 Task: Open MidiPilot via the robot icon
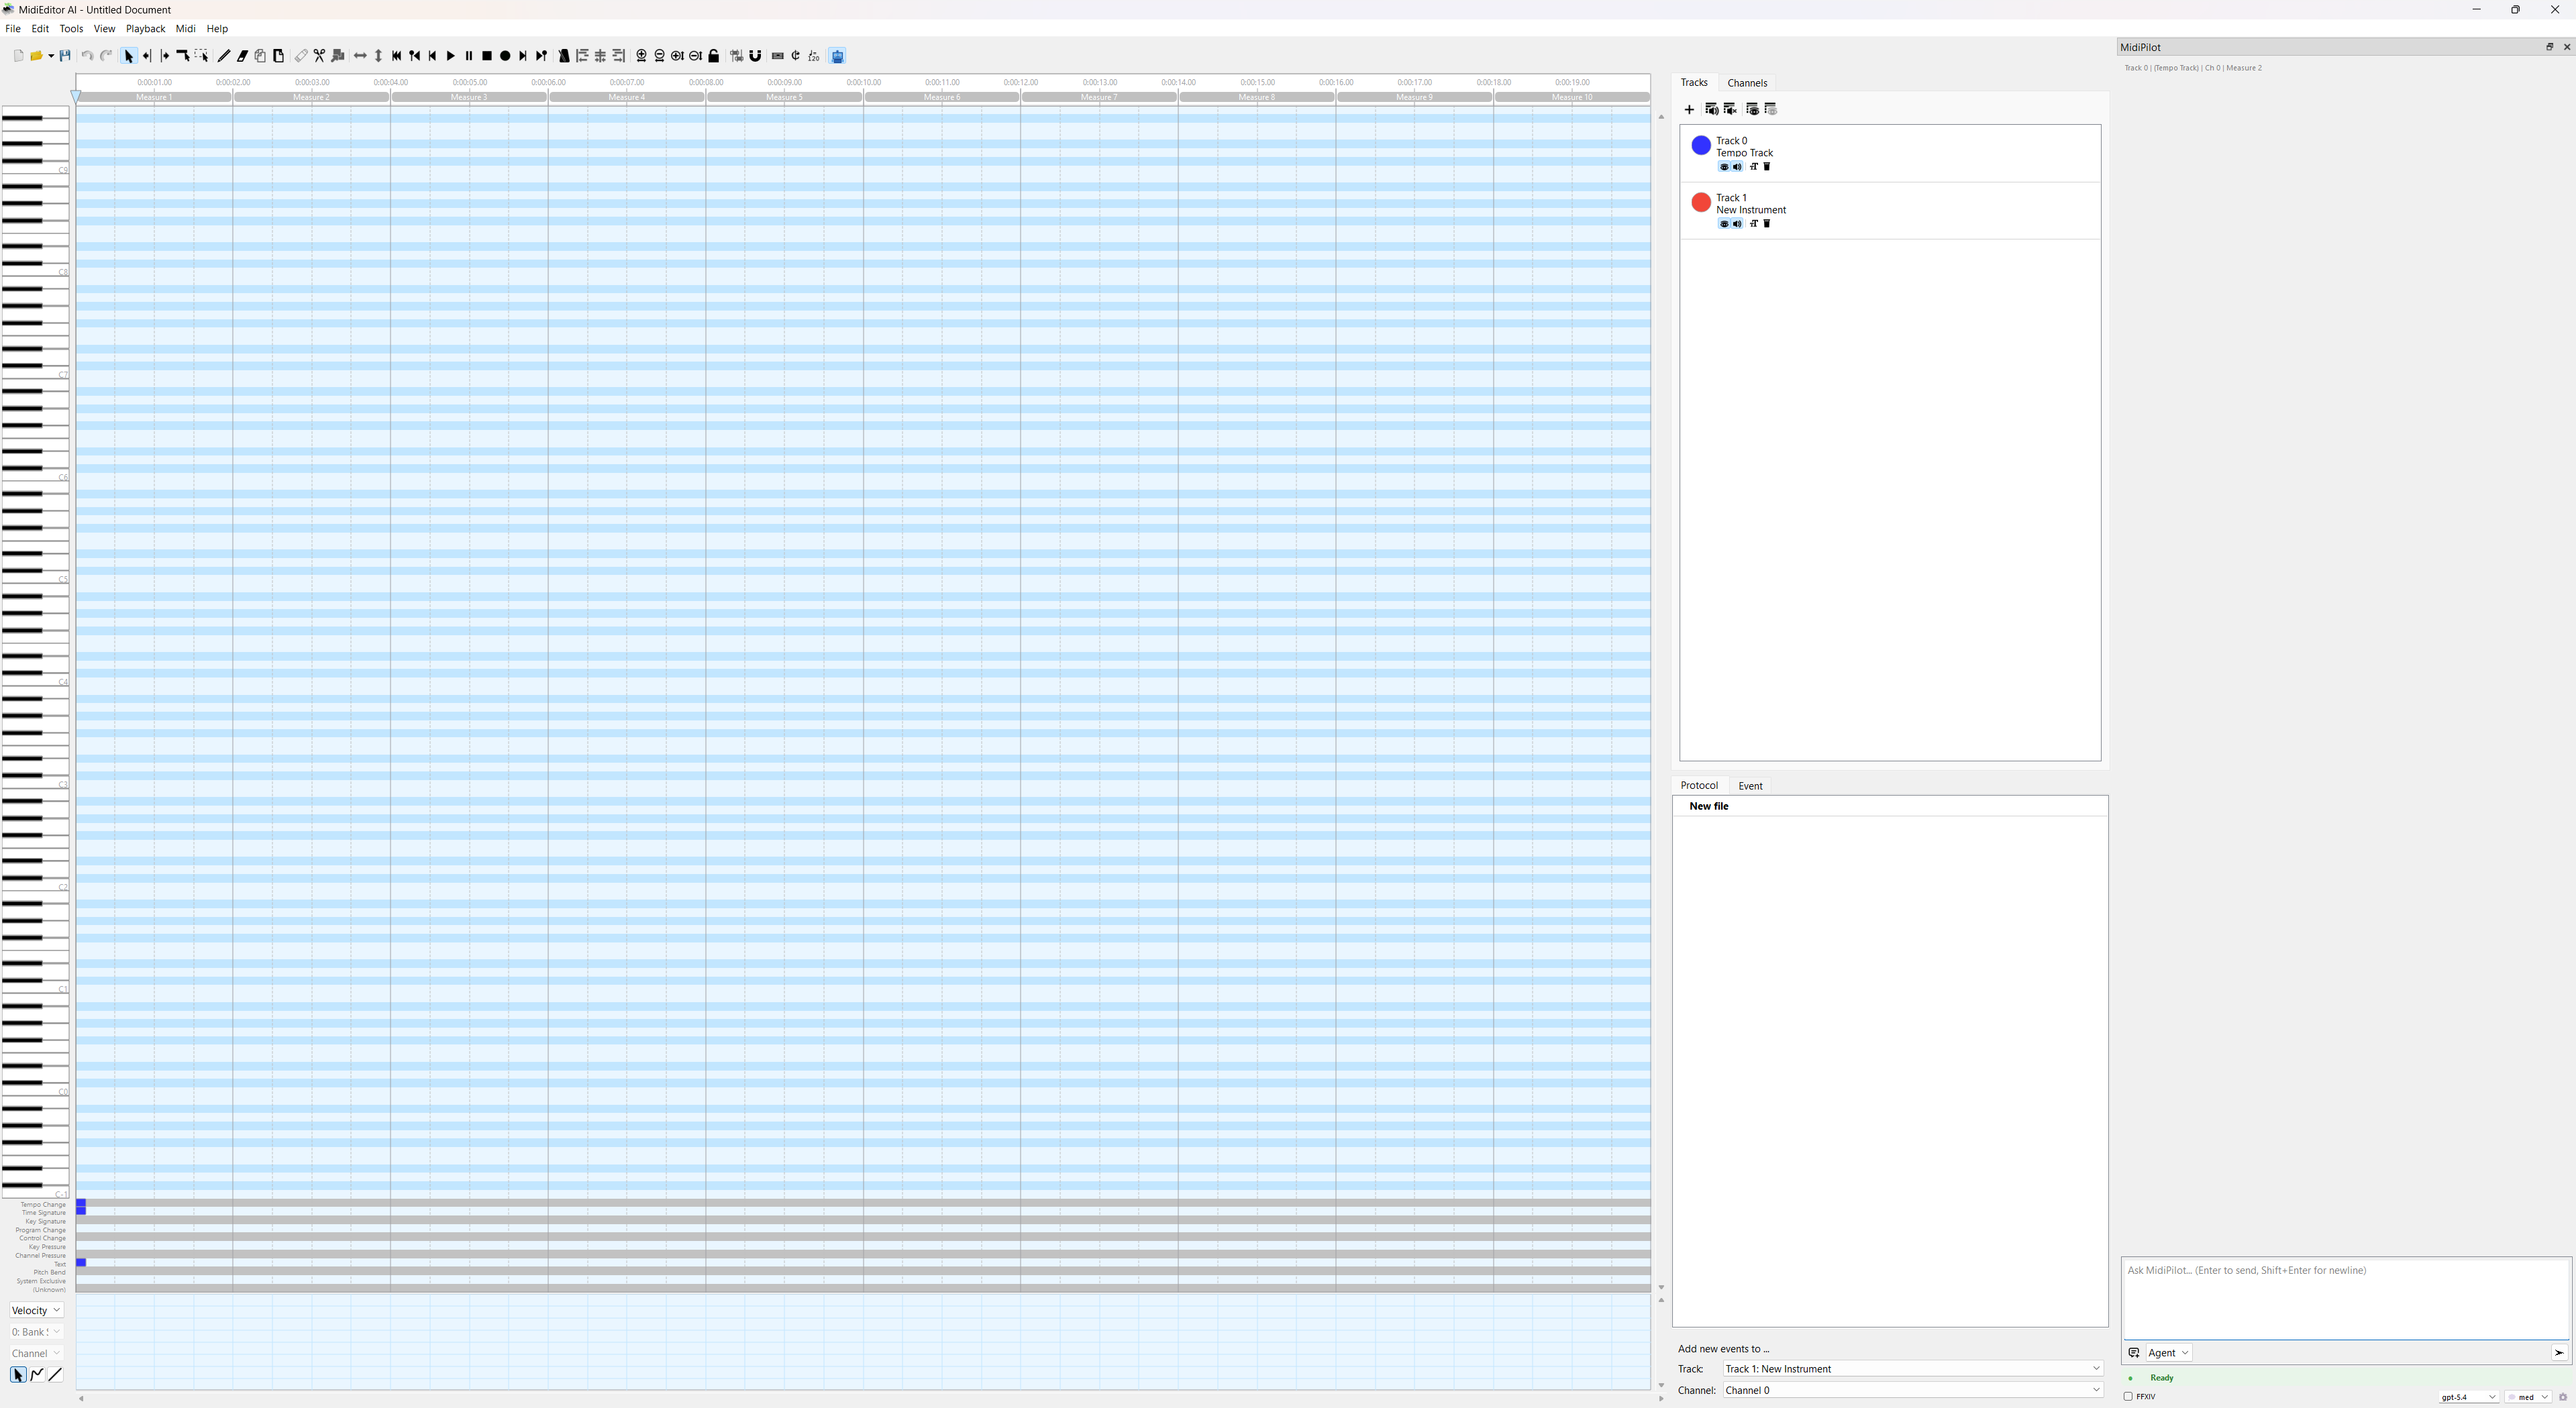(x=838, y=56)
